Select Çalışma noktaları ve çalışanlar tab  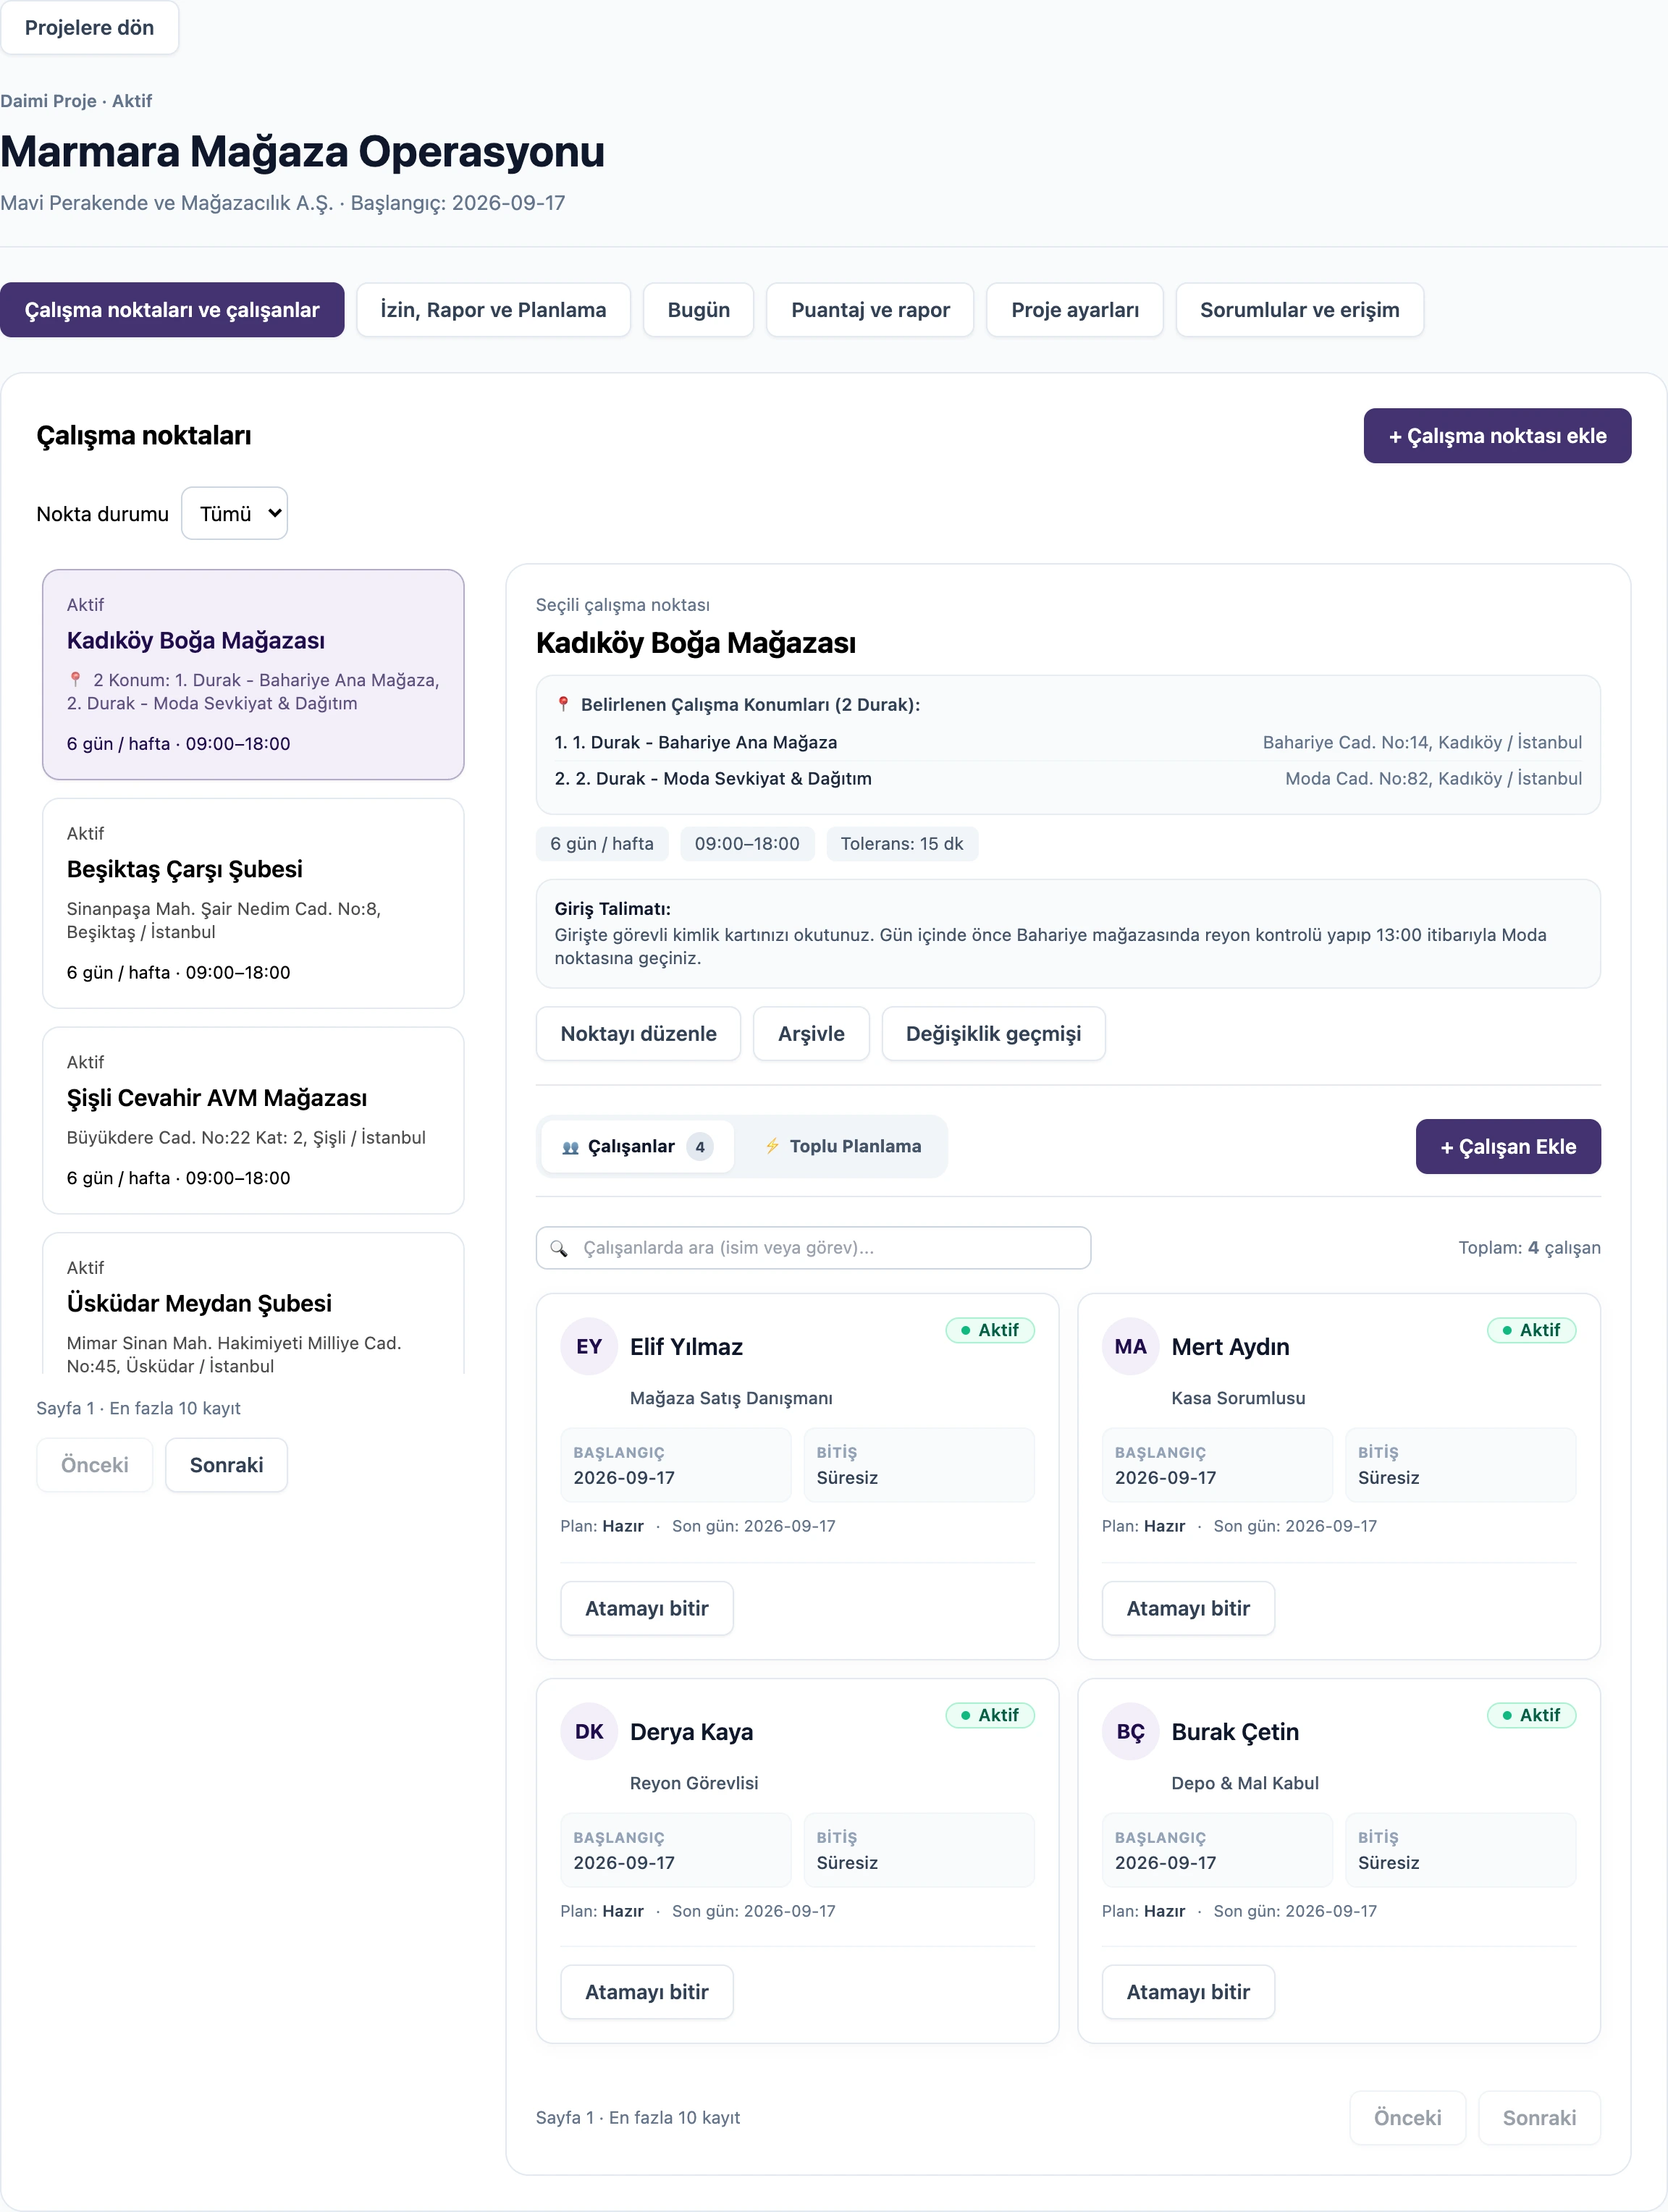tap(172, 310)
